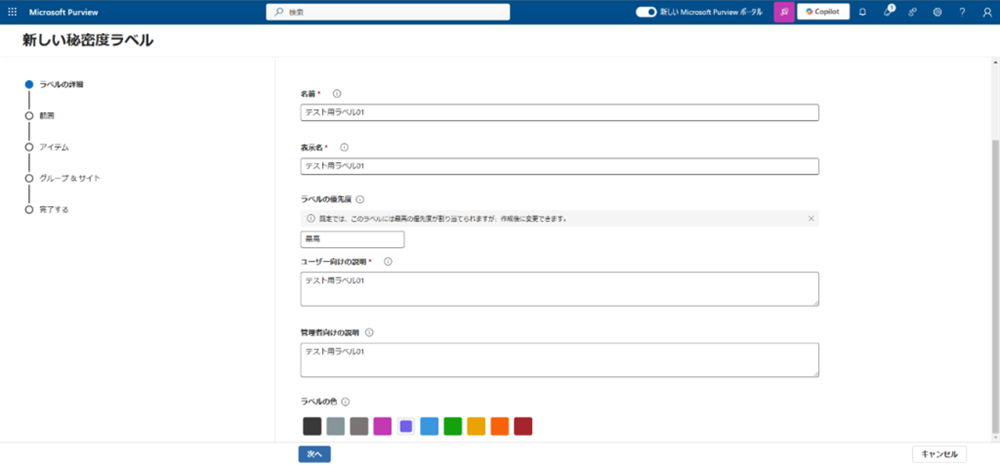The height and width of the screenshot is (465, 1000).
Task: Open the help question mark
Action: (x=961, y=12)
